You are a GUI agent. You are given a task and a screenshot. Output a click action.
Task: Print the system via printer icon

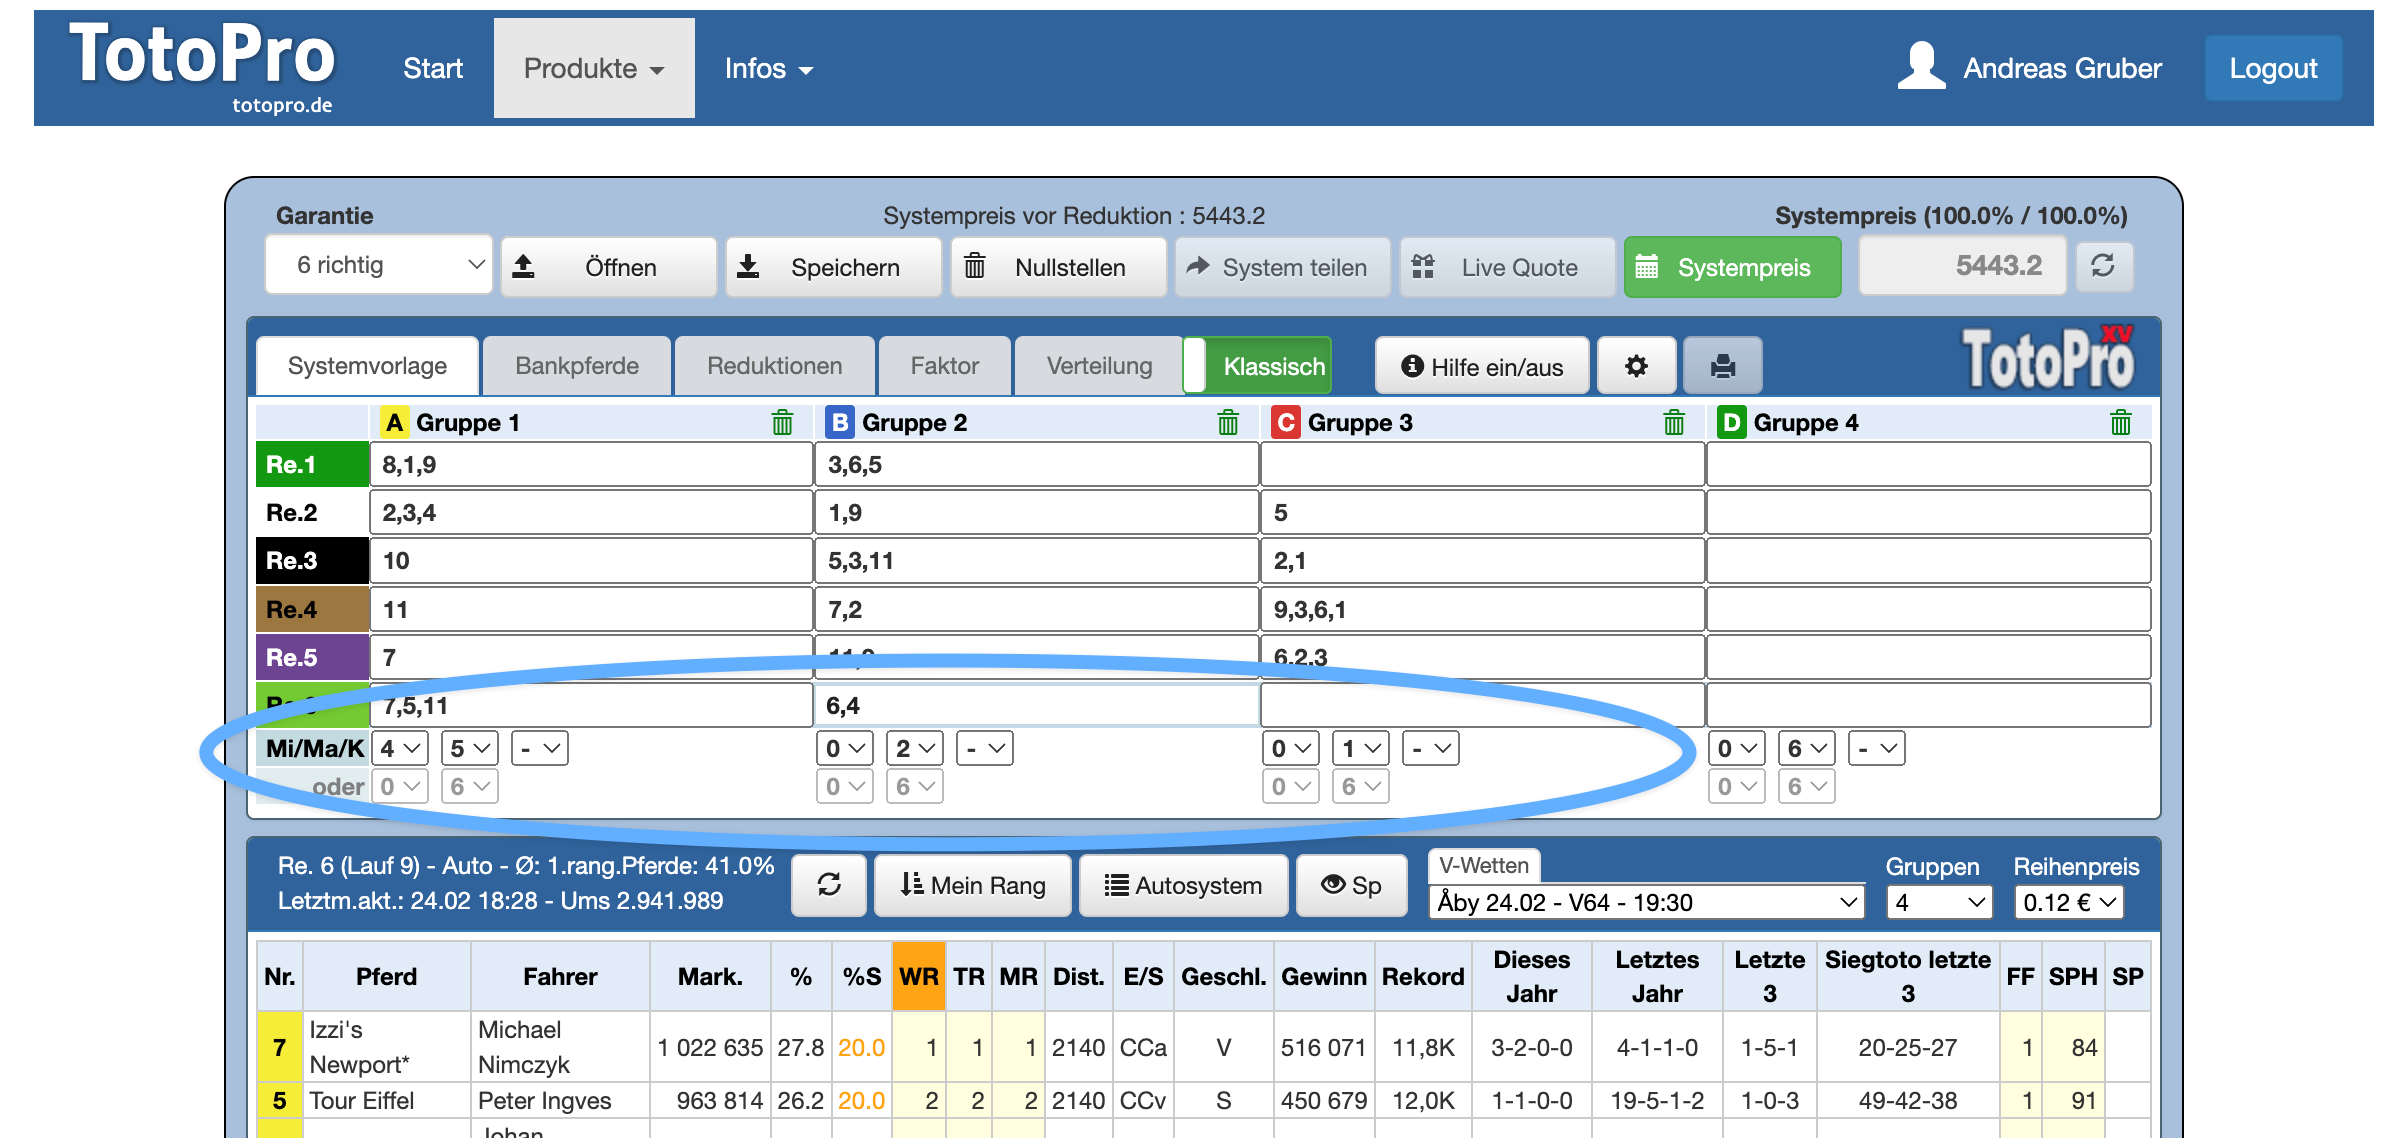click(1722, 366)
